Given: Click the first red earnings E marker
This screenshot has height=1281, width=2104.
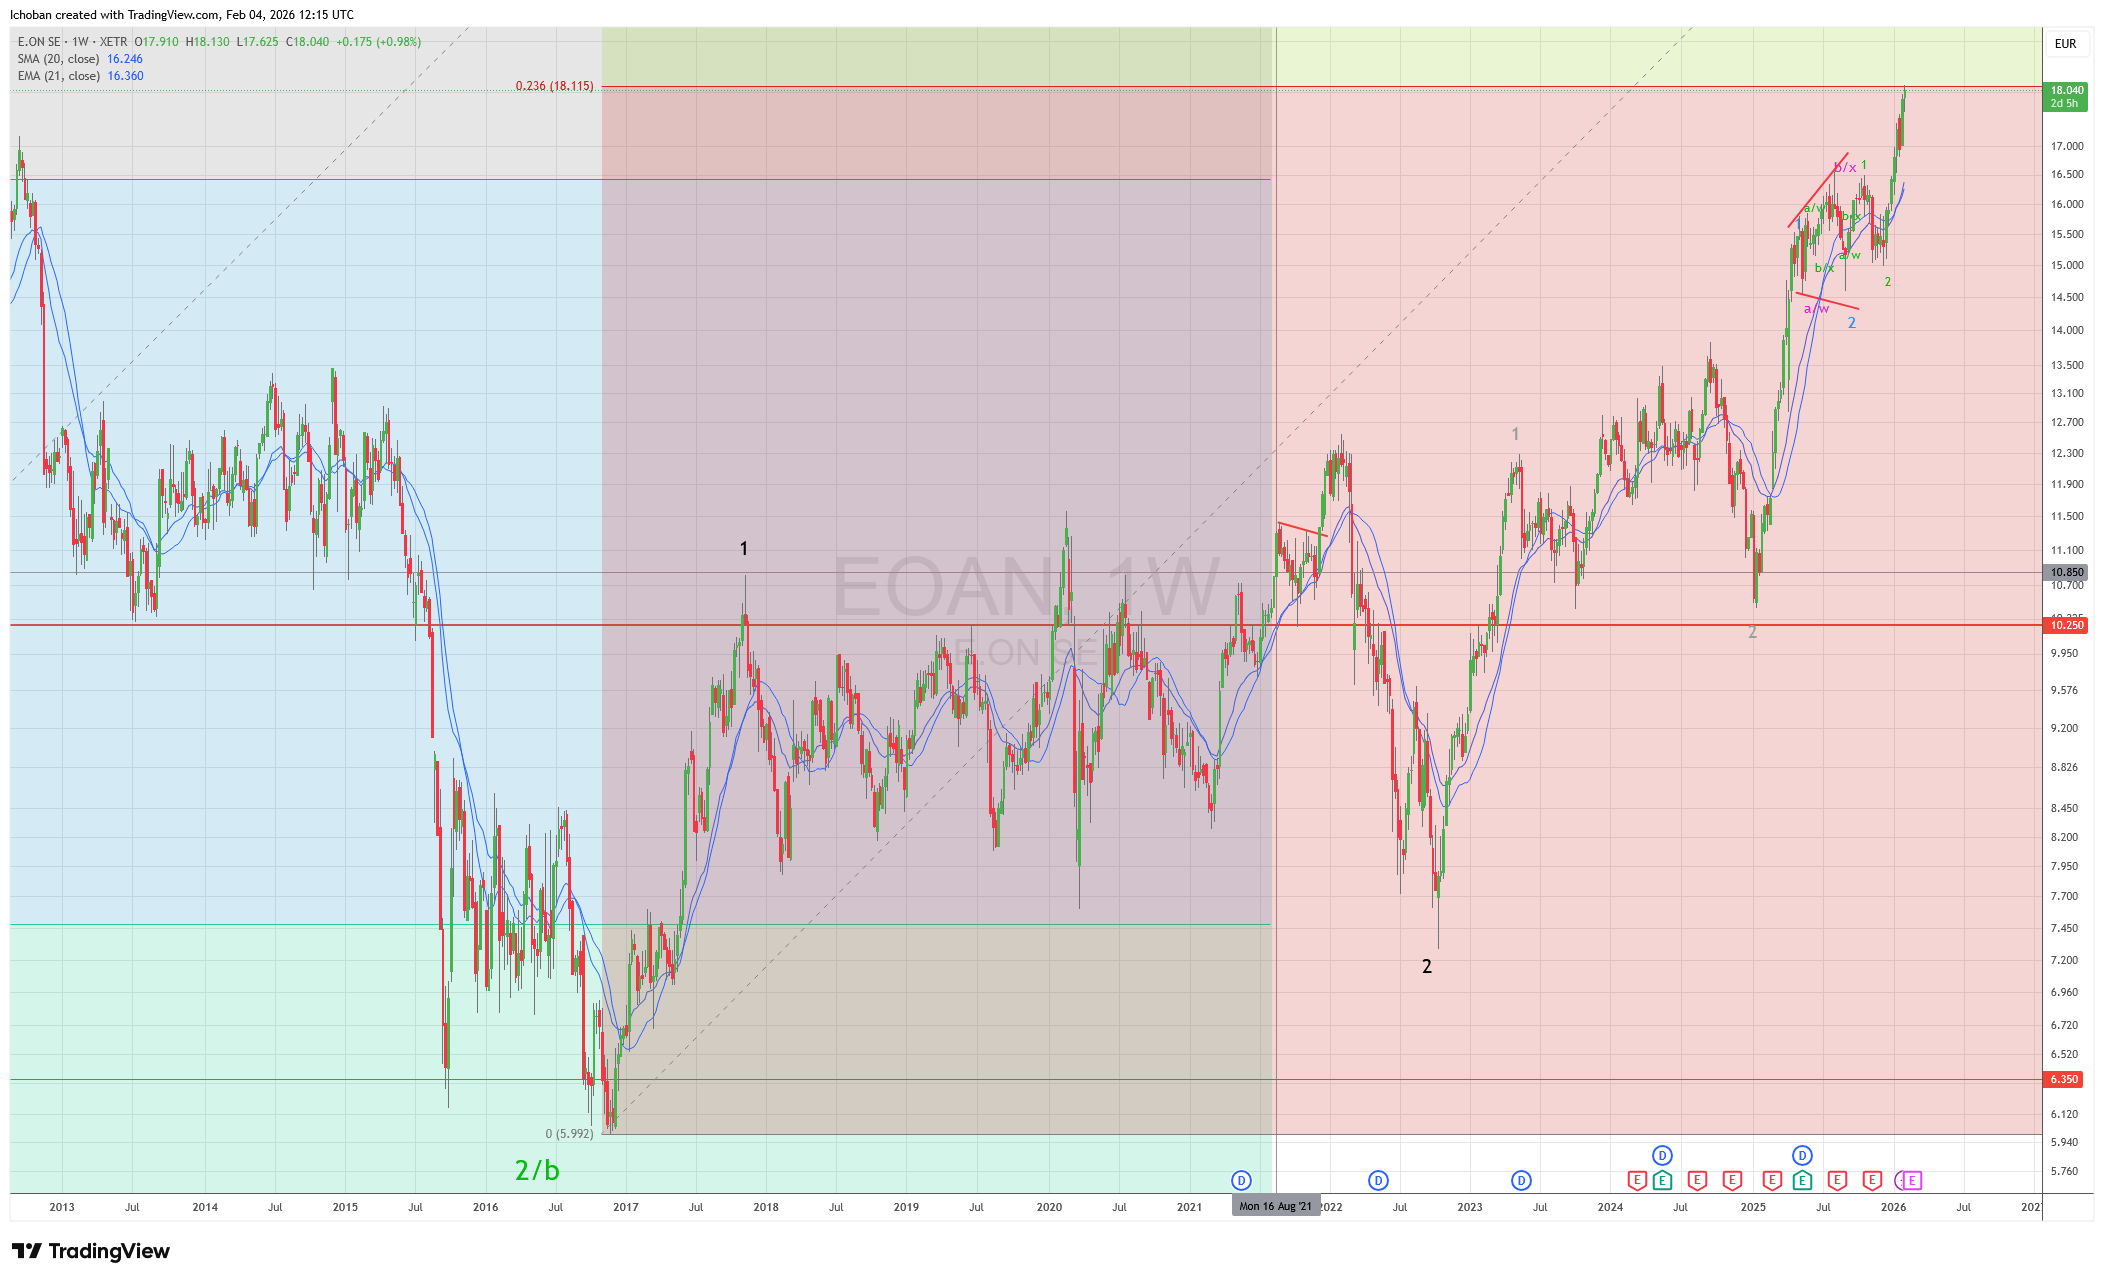Looking at the screenshot, I should point(1637,1180).
